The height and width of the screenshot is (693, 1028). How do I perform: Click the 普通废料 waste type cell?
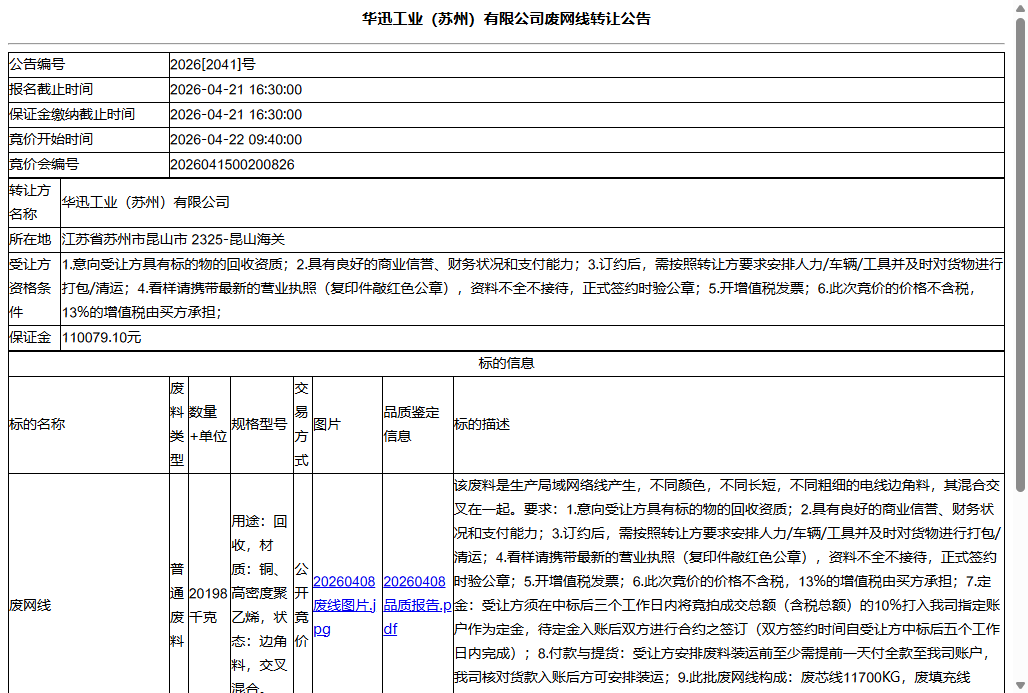coord(178,605)
